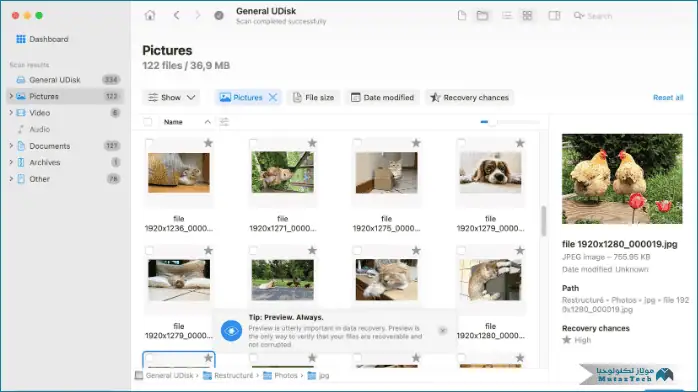The height and width of the screenshot is (392, 698).
Task: Open the 1920x1236 cat thumbnail
Action: click(179, 173)
